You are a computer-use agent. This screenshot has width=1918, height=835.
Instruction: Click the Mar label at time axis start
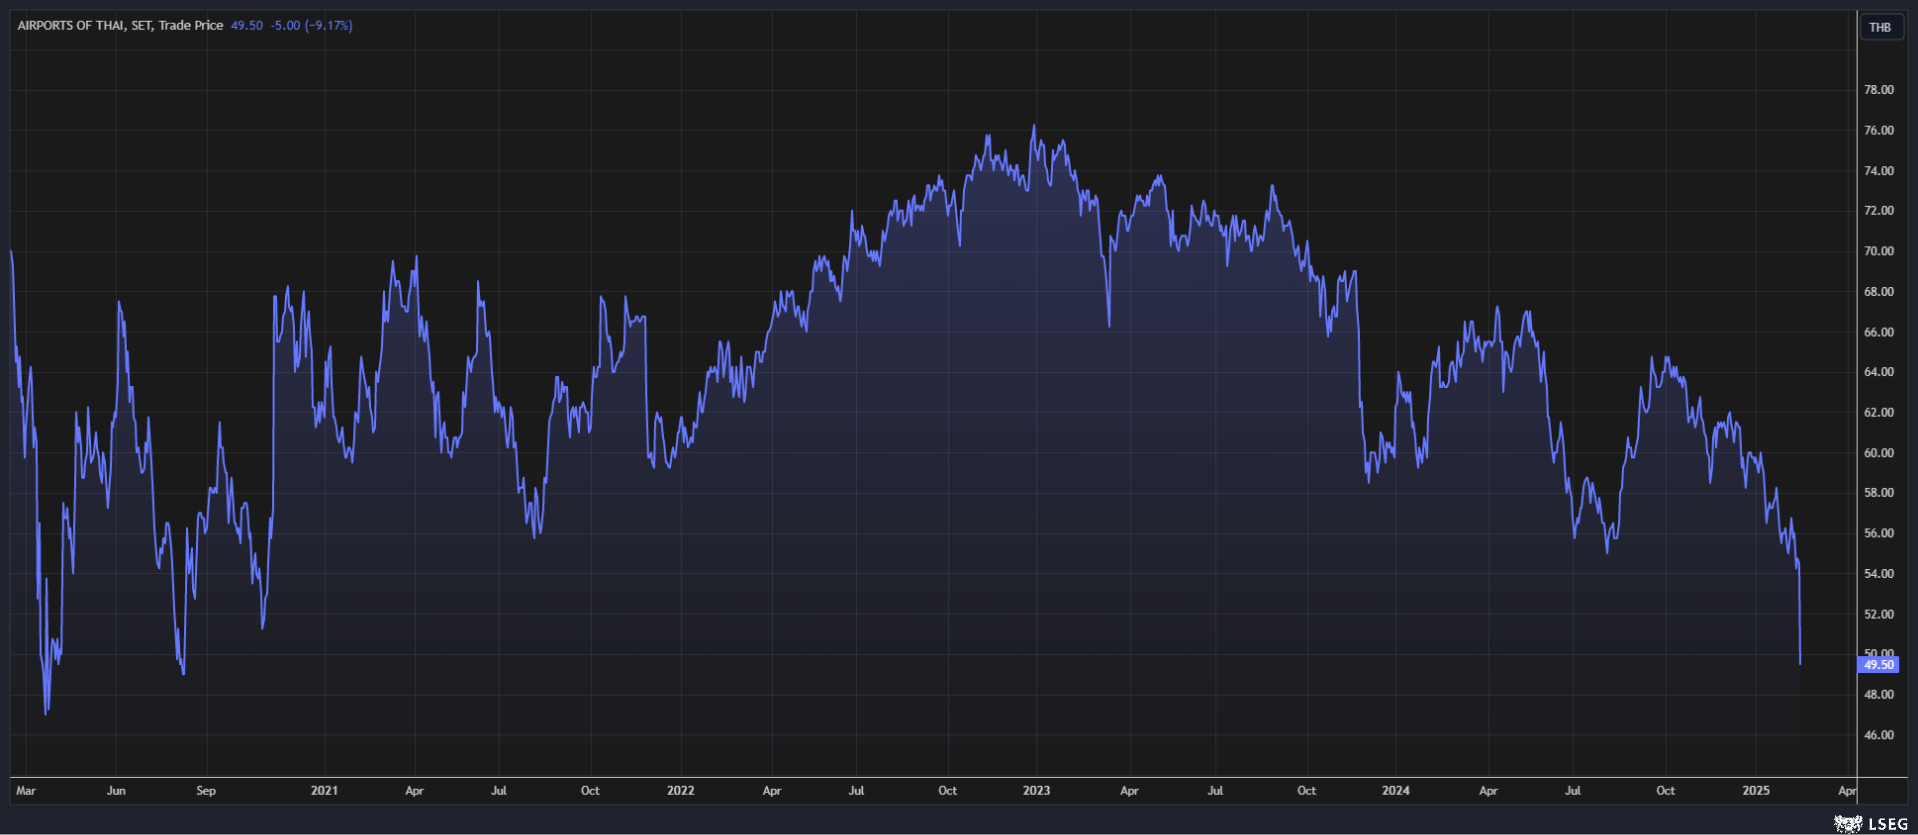pyautogui.click(x=26, y=790)
